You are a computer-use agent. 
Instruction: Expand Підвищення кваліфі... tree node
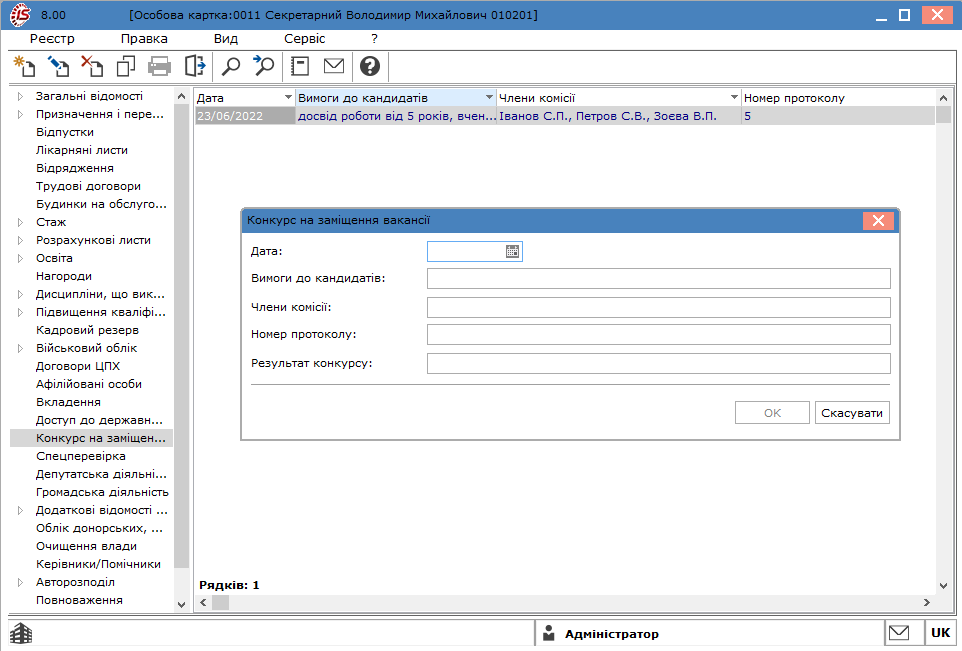pyautogui.click(x=20, y=312)
